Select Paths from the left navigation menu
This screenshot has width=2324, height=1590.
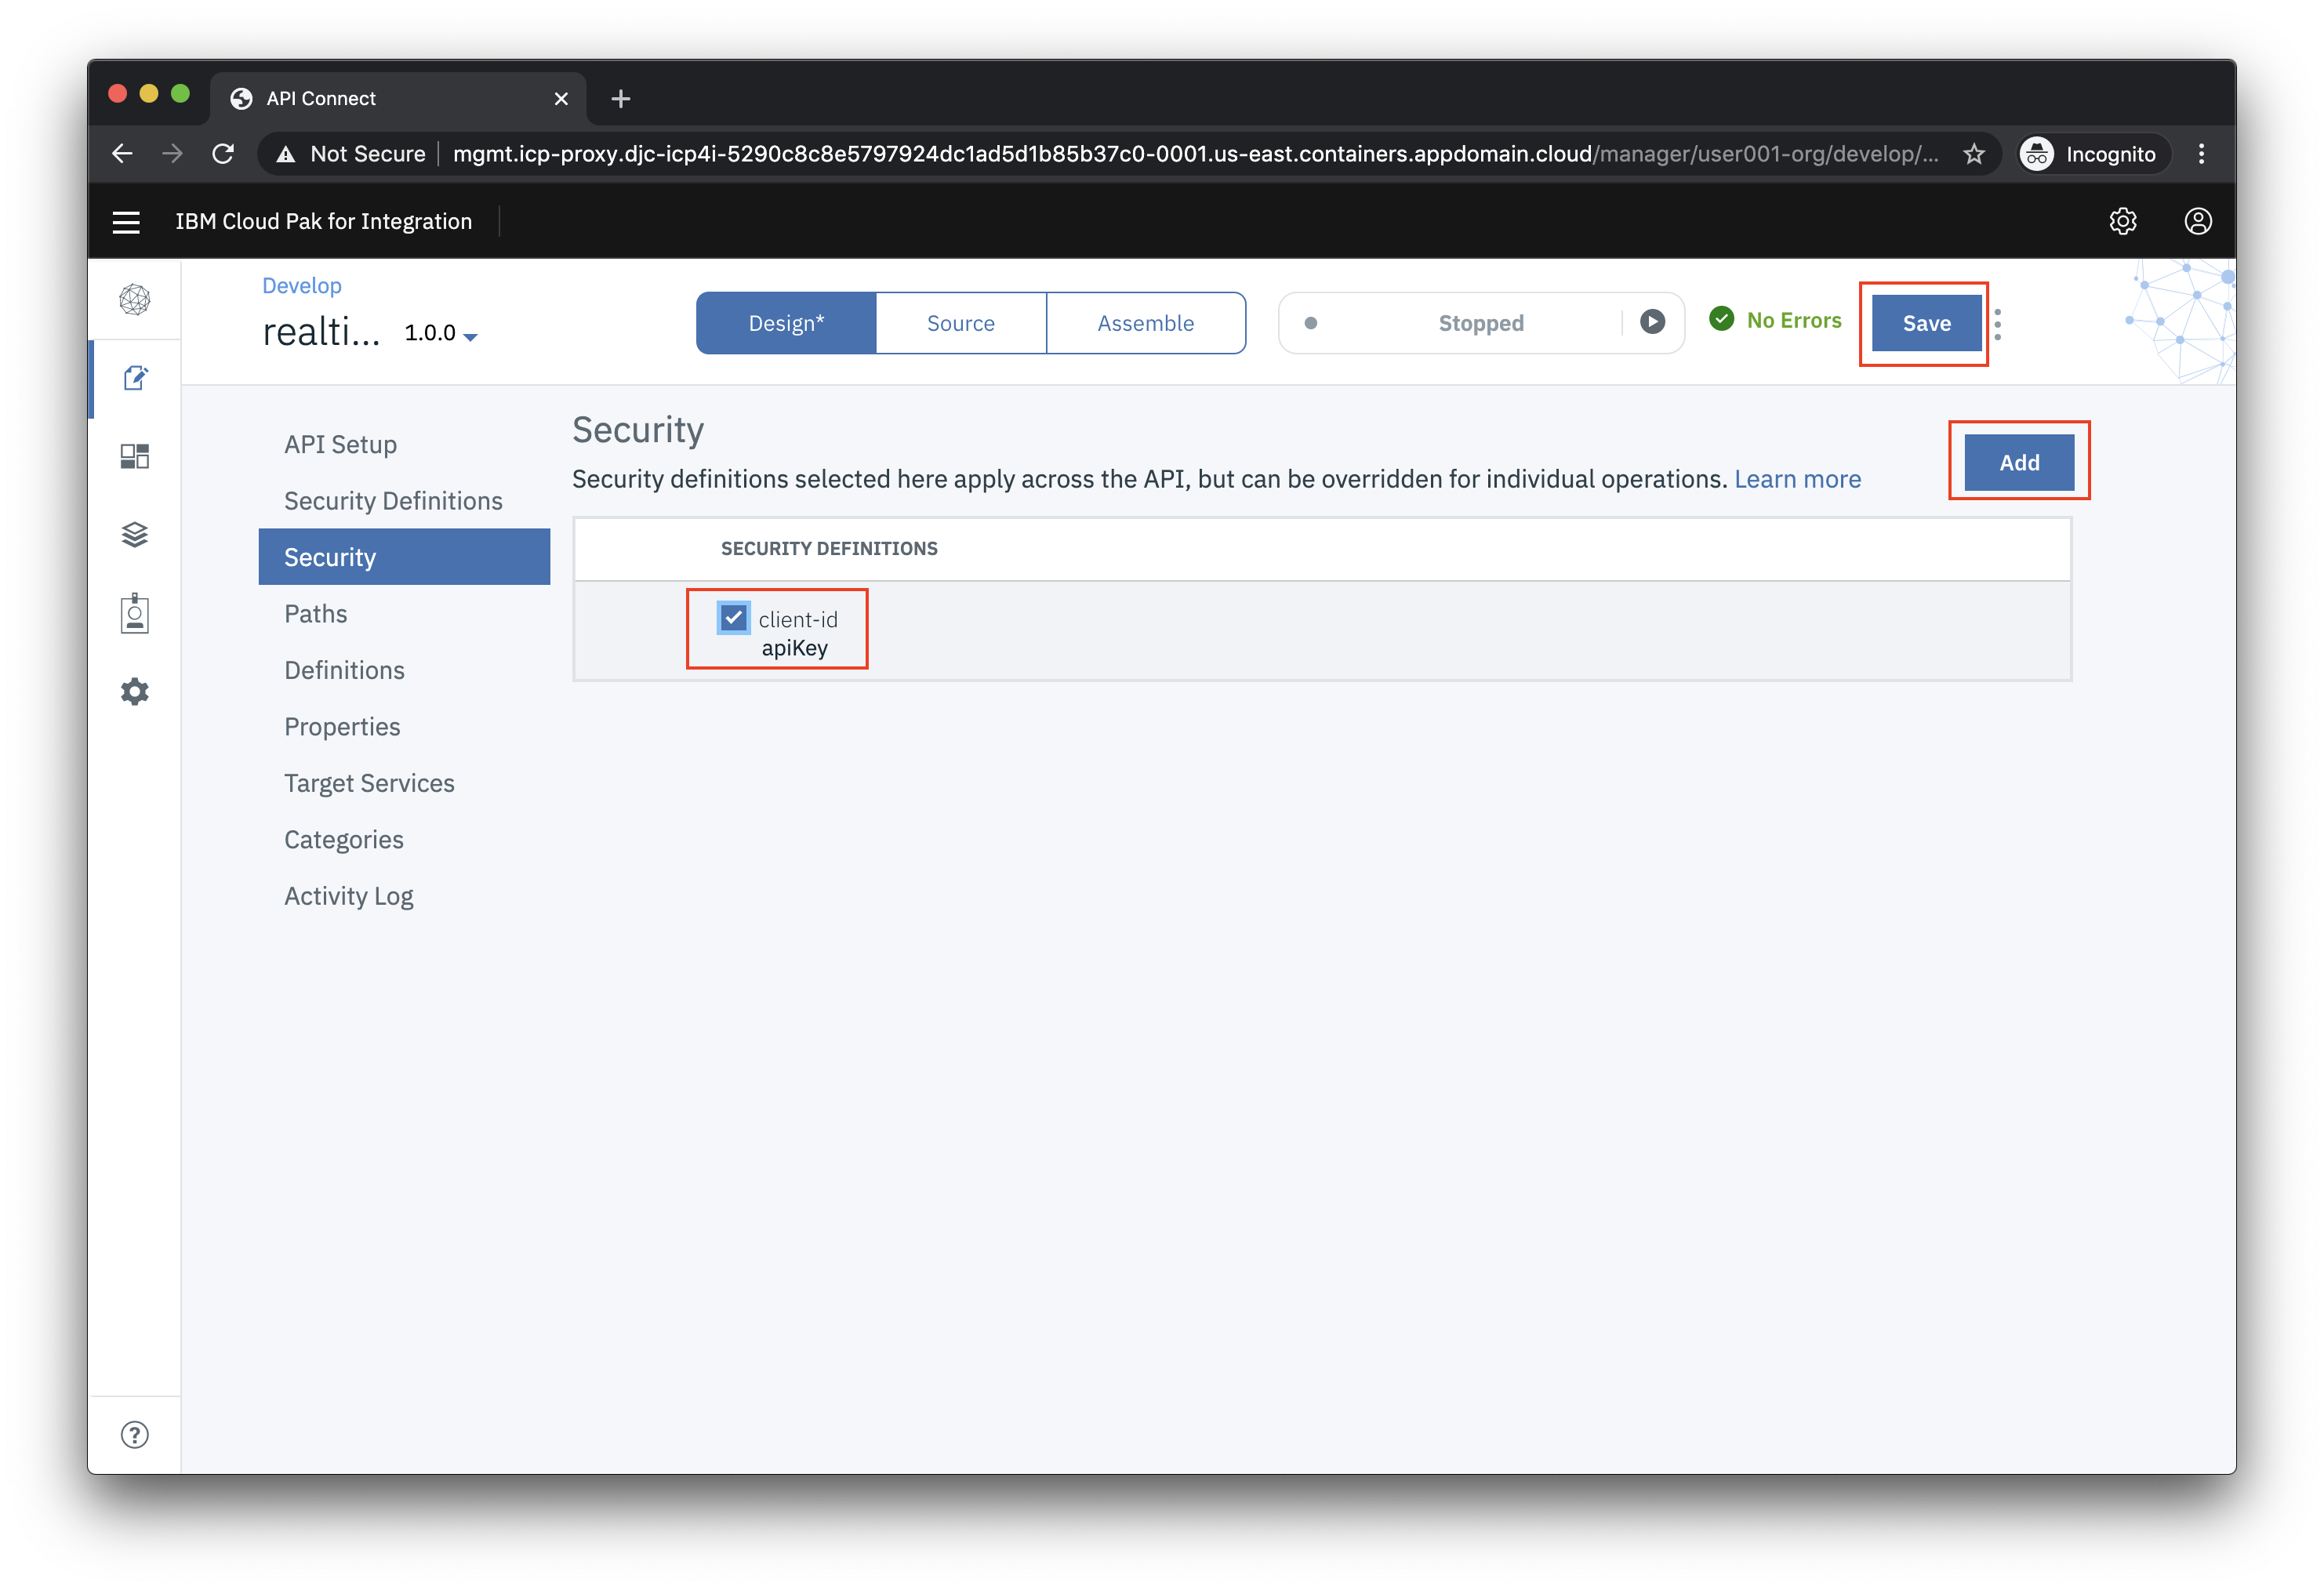pyautogui.click(x=314, y=613)
